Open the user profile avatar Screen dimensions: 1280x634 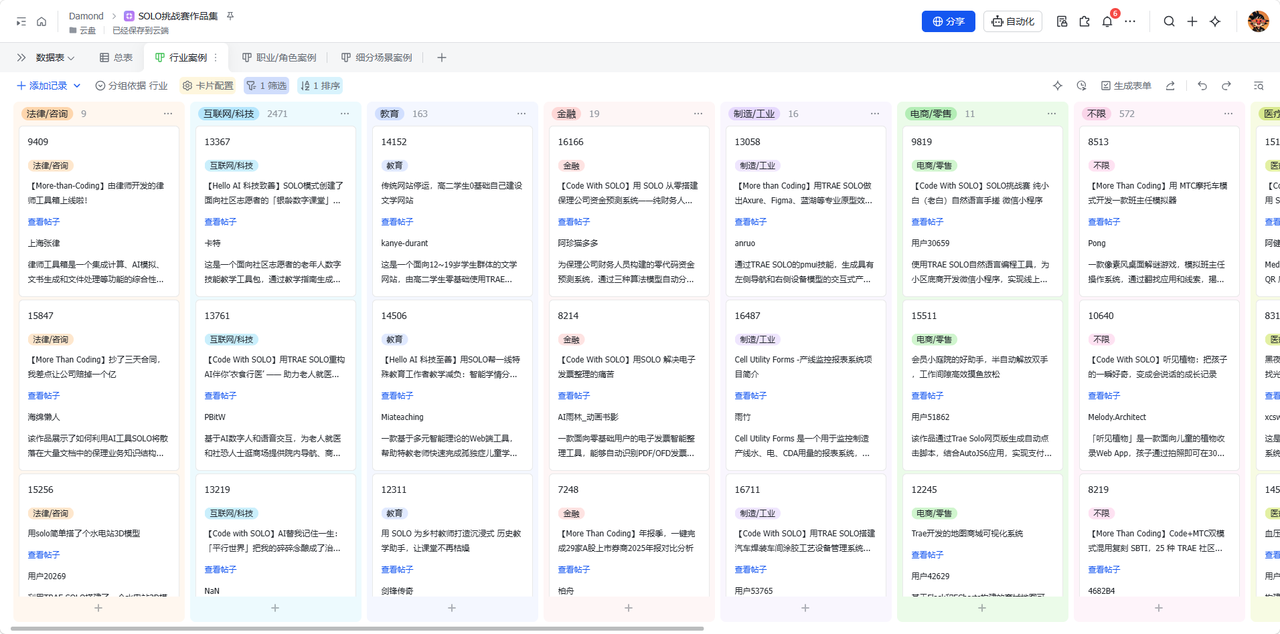(1258, 21)
